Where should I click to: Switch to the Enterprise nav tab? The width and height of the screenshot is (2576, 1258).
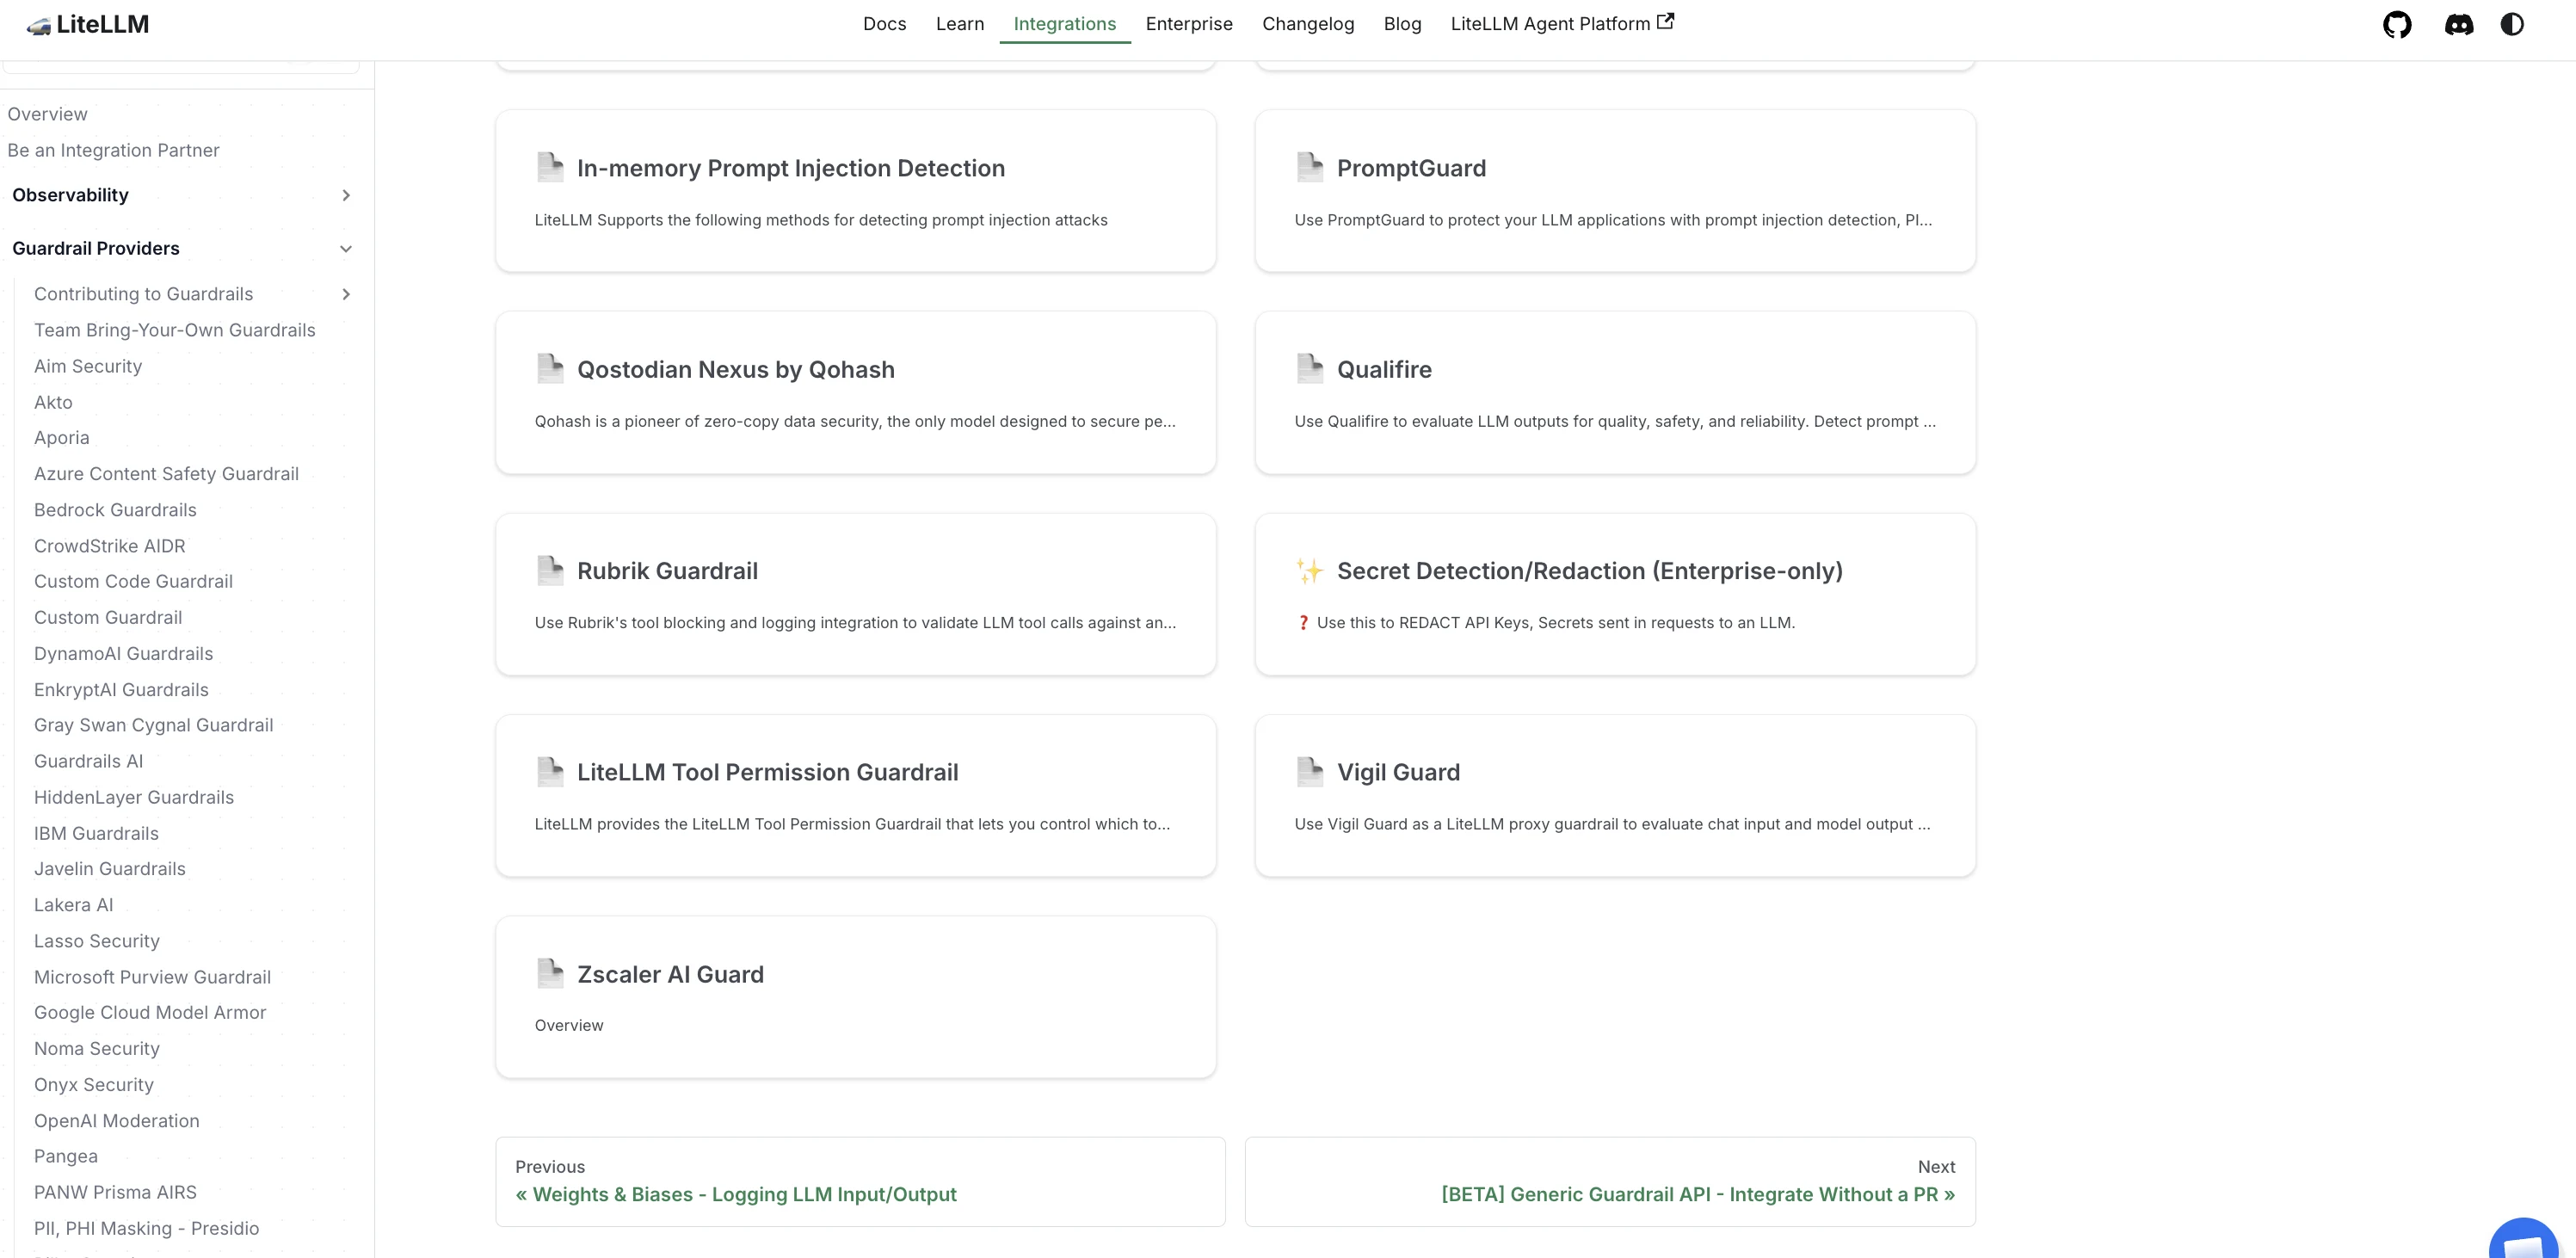click(1189, 23)
